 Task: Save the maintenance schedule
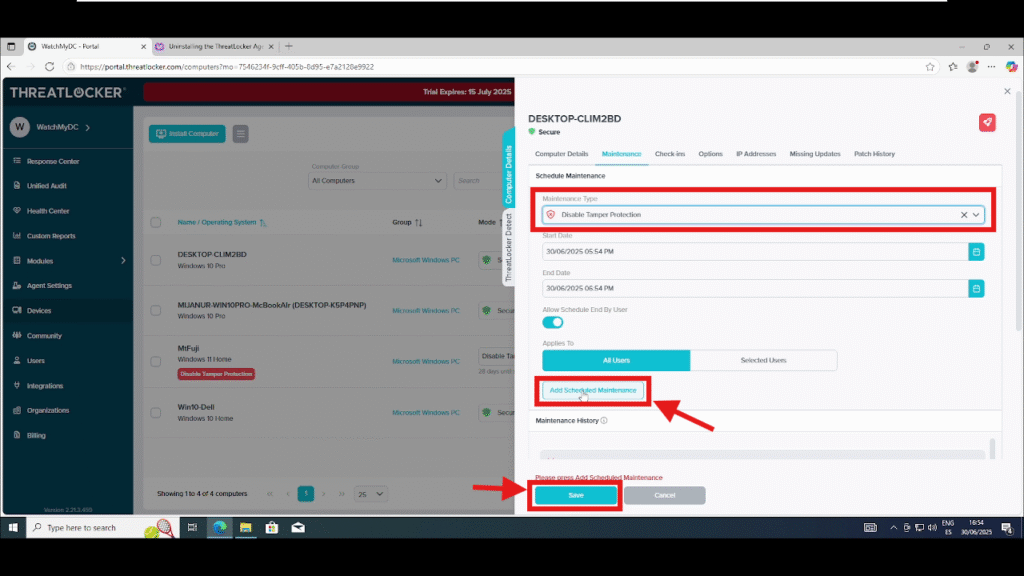[575, 495]
